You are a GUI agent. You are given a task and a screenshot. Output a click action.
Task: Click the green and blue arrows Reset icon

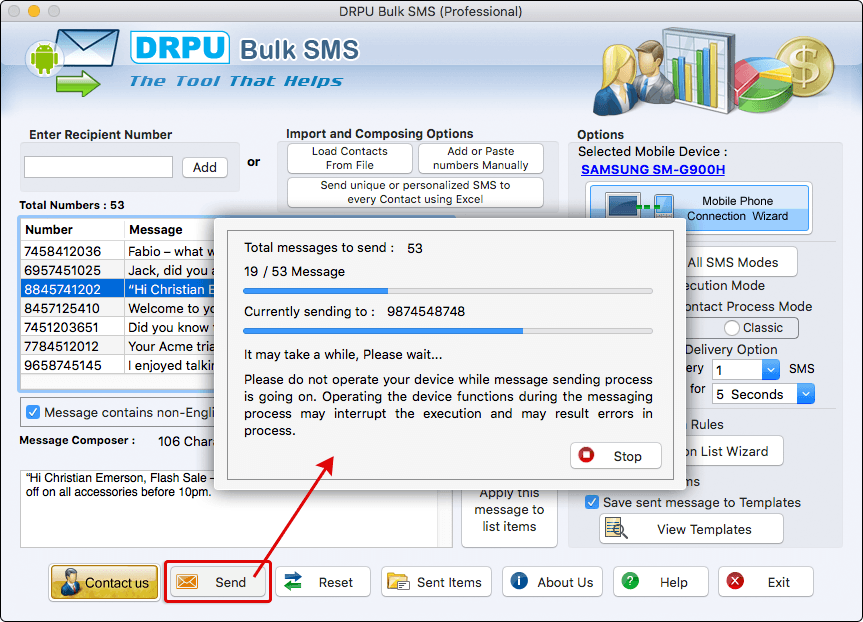coord(293,581)
